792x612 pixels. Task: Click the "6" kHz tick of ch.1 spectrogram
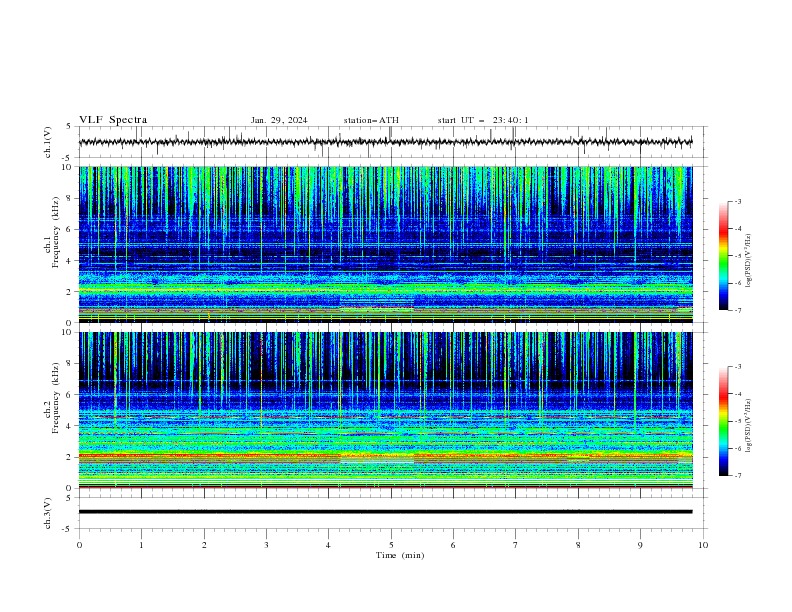point(69,229)
